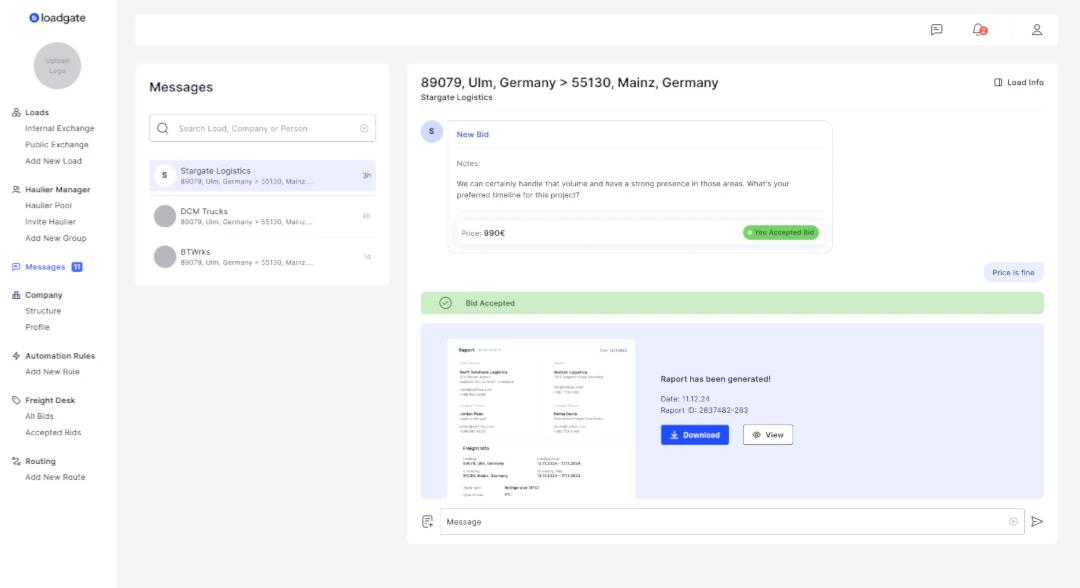Clear the search field with the circular x

tap(364, 128)
